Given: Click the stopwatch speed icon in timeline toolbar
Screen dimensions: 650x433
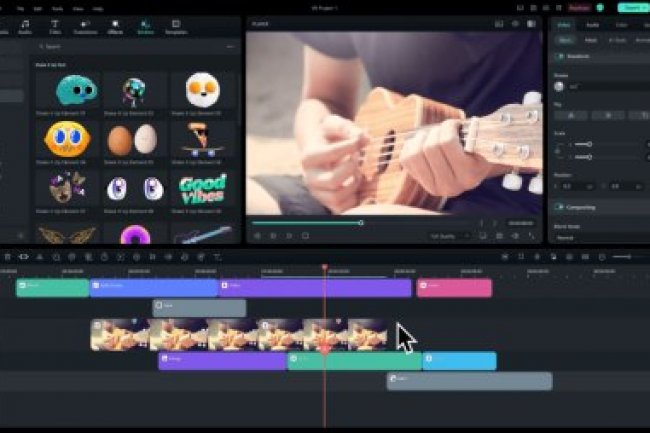Looking at the screenshot, I should click(104, 257).
